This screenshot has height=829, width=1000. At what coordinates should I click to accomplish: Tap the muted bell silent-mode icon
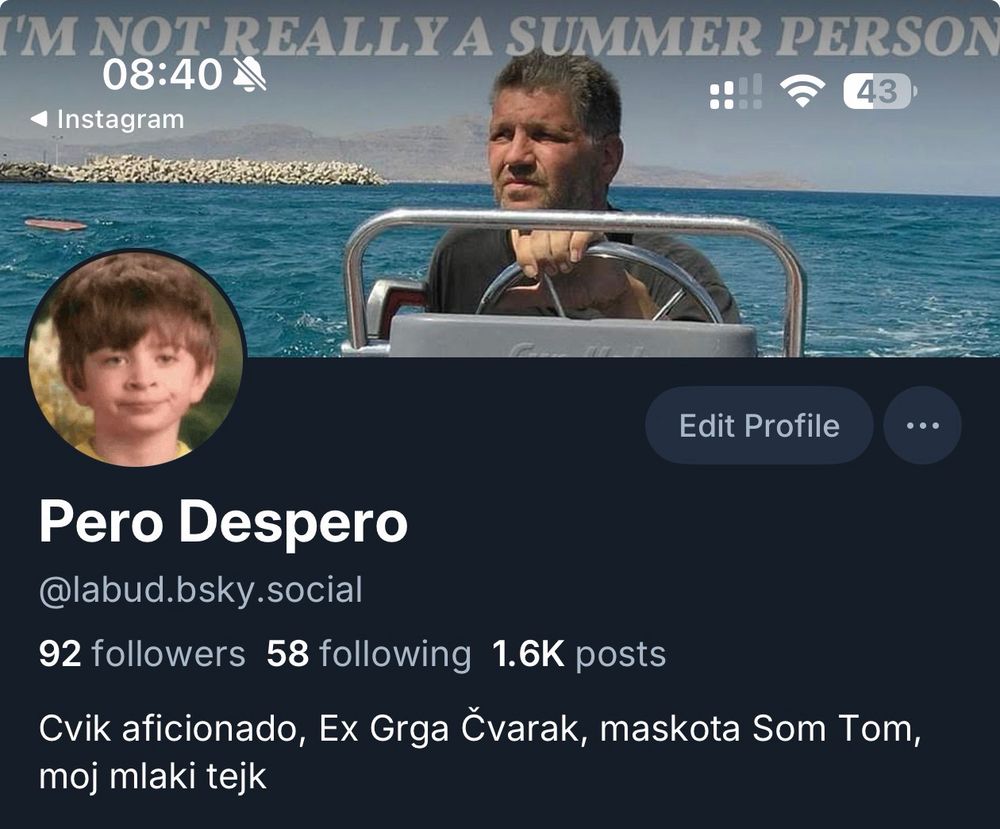coord(249,75)
